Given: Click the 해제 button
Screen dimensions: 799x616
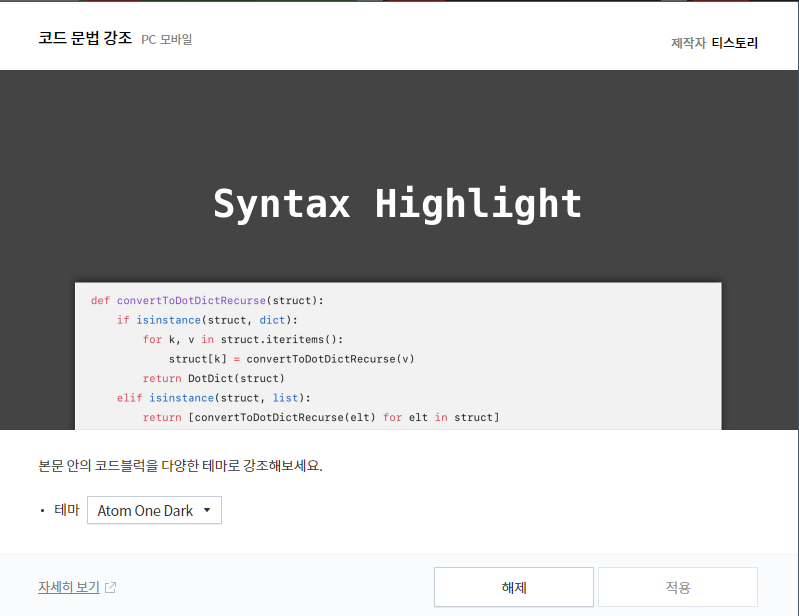Looking at the screenshot, I should pos(514,587).
